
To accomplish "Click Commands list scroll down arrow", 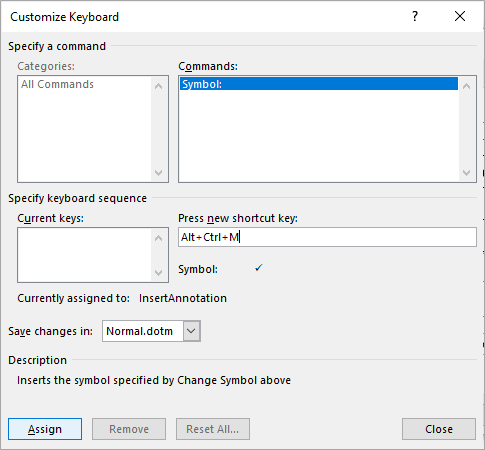I will tap(467, 173).
